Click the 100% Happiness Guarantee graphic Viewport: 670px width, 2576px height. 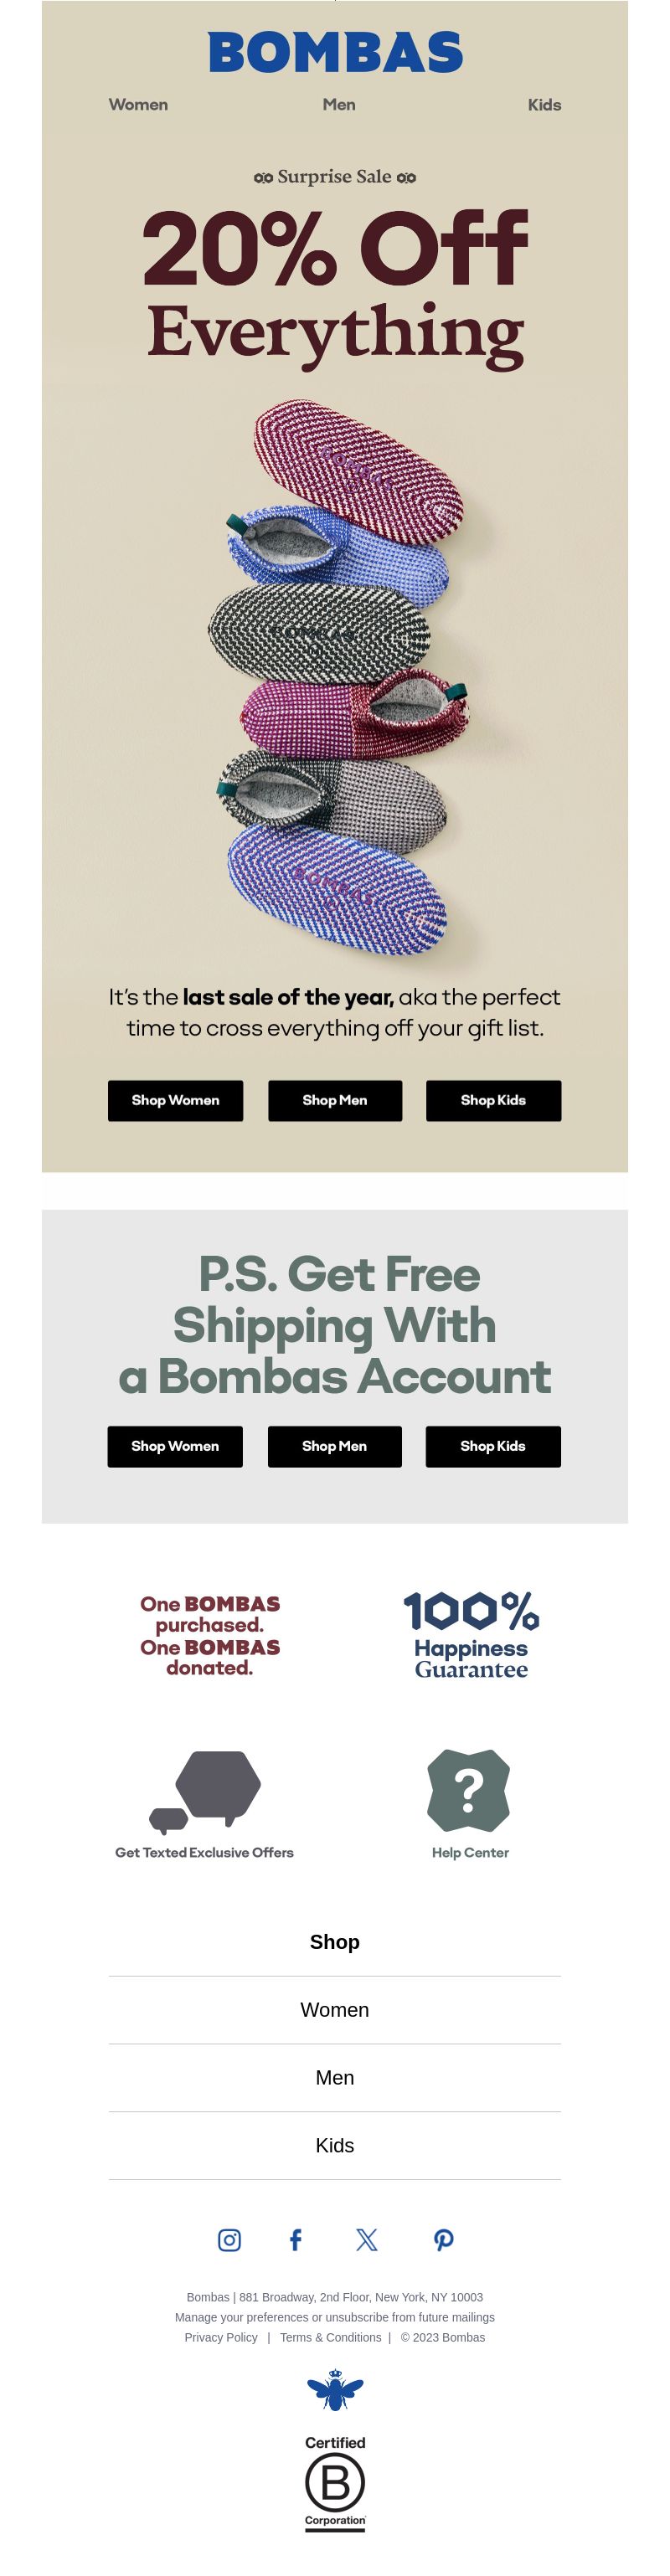tap(471, 1633)
